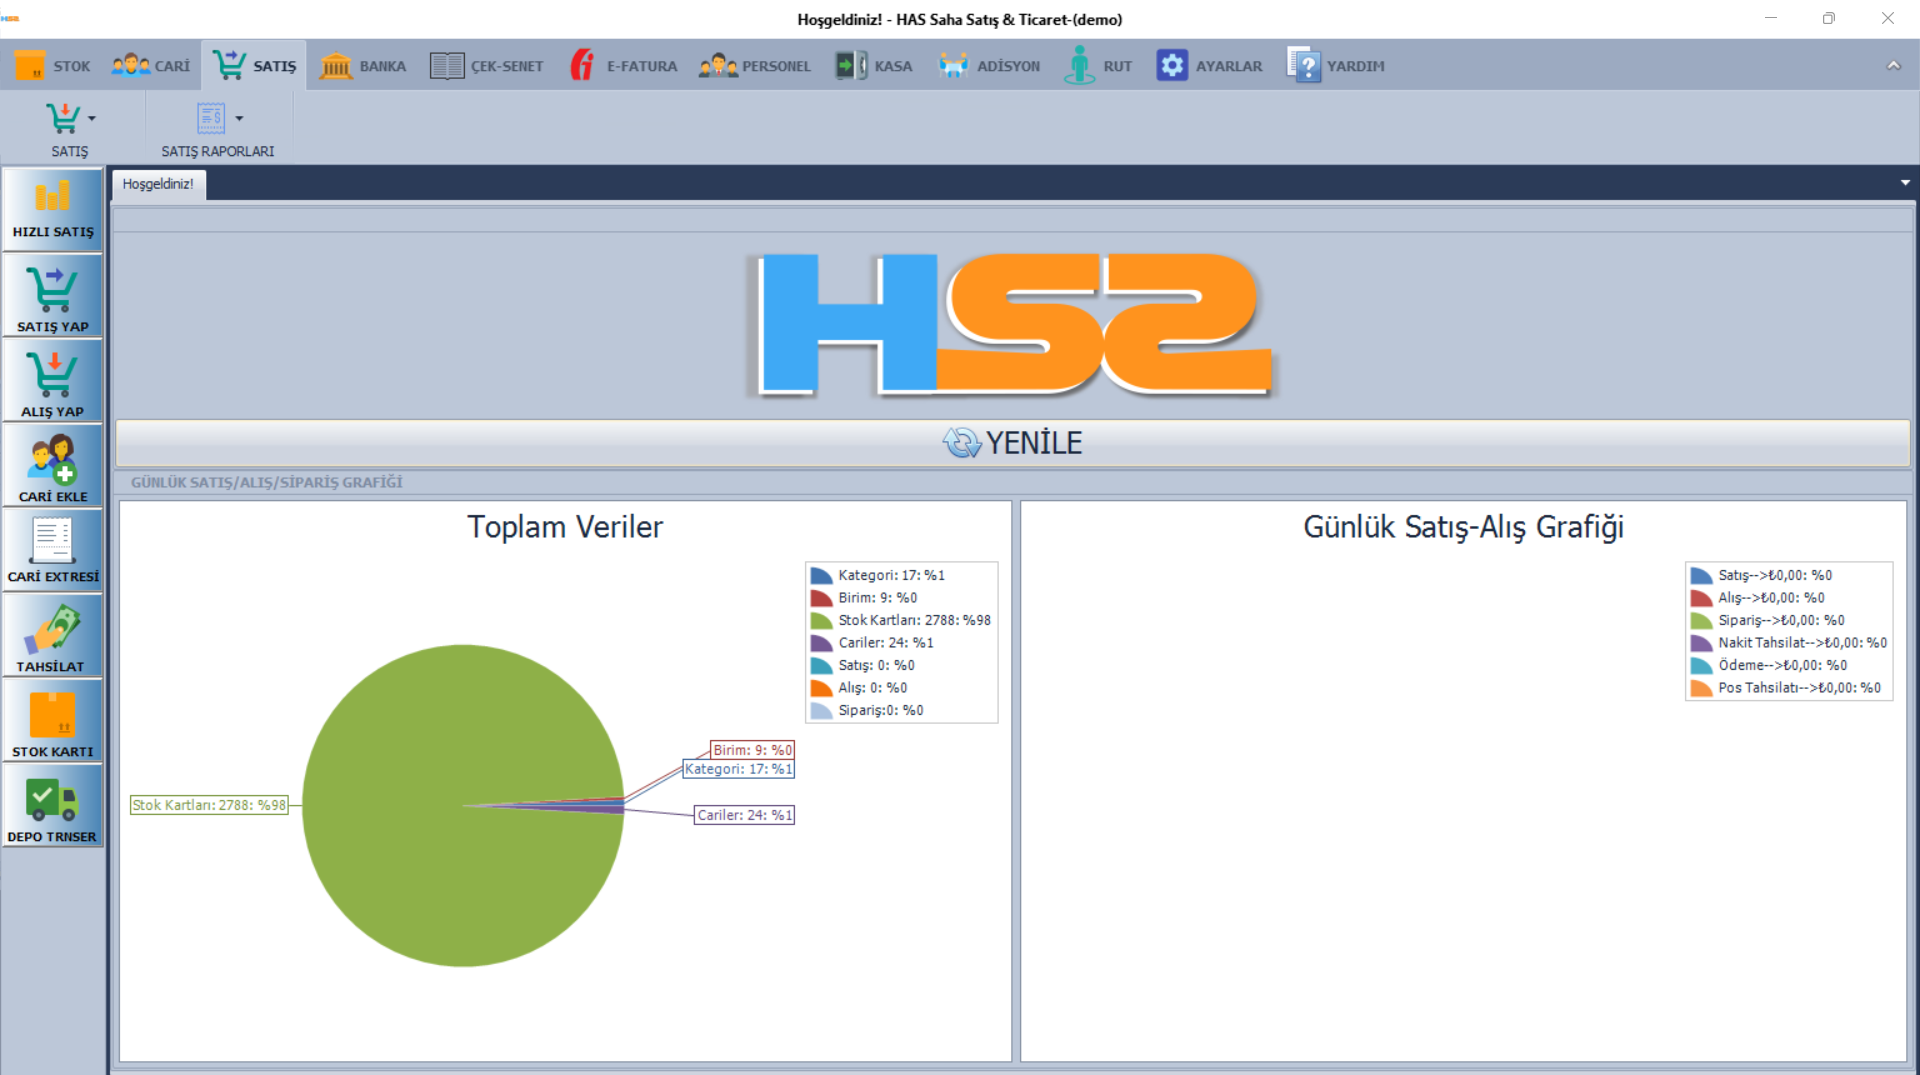Open the Stok Kartı box icon
This screenshot has height=1075, width=1920.
point(52,716)
